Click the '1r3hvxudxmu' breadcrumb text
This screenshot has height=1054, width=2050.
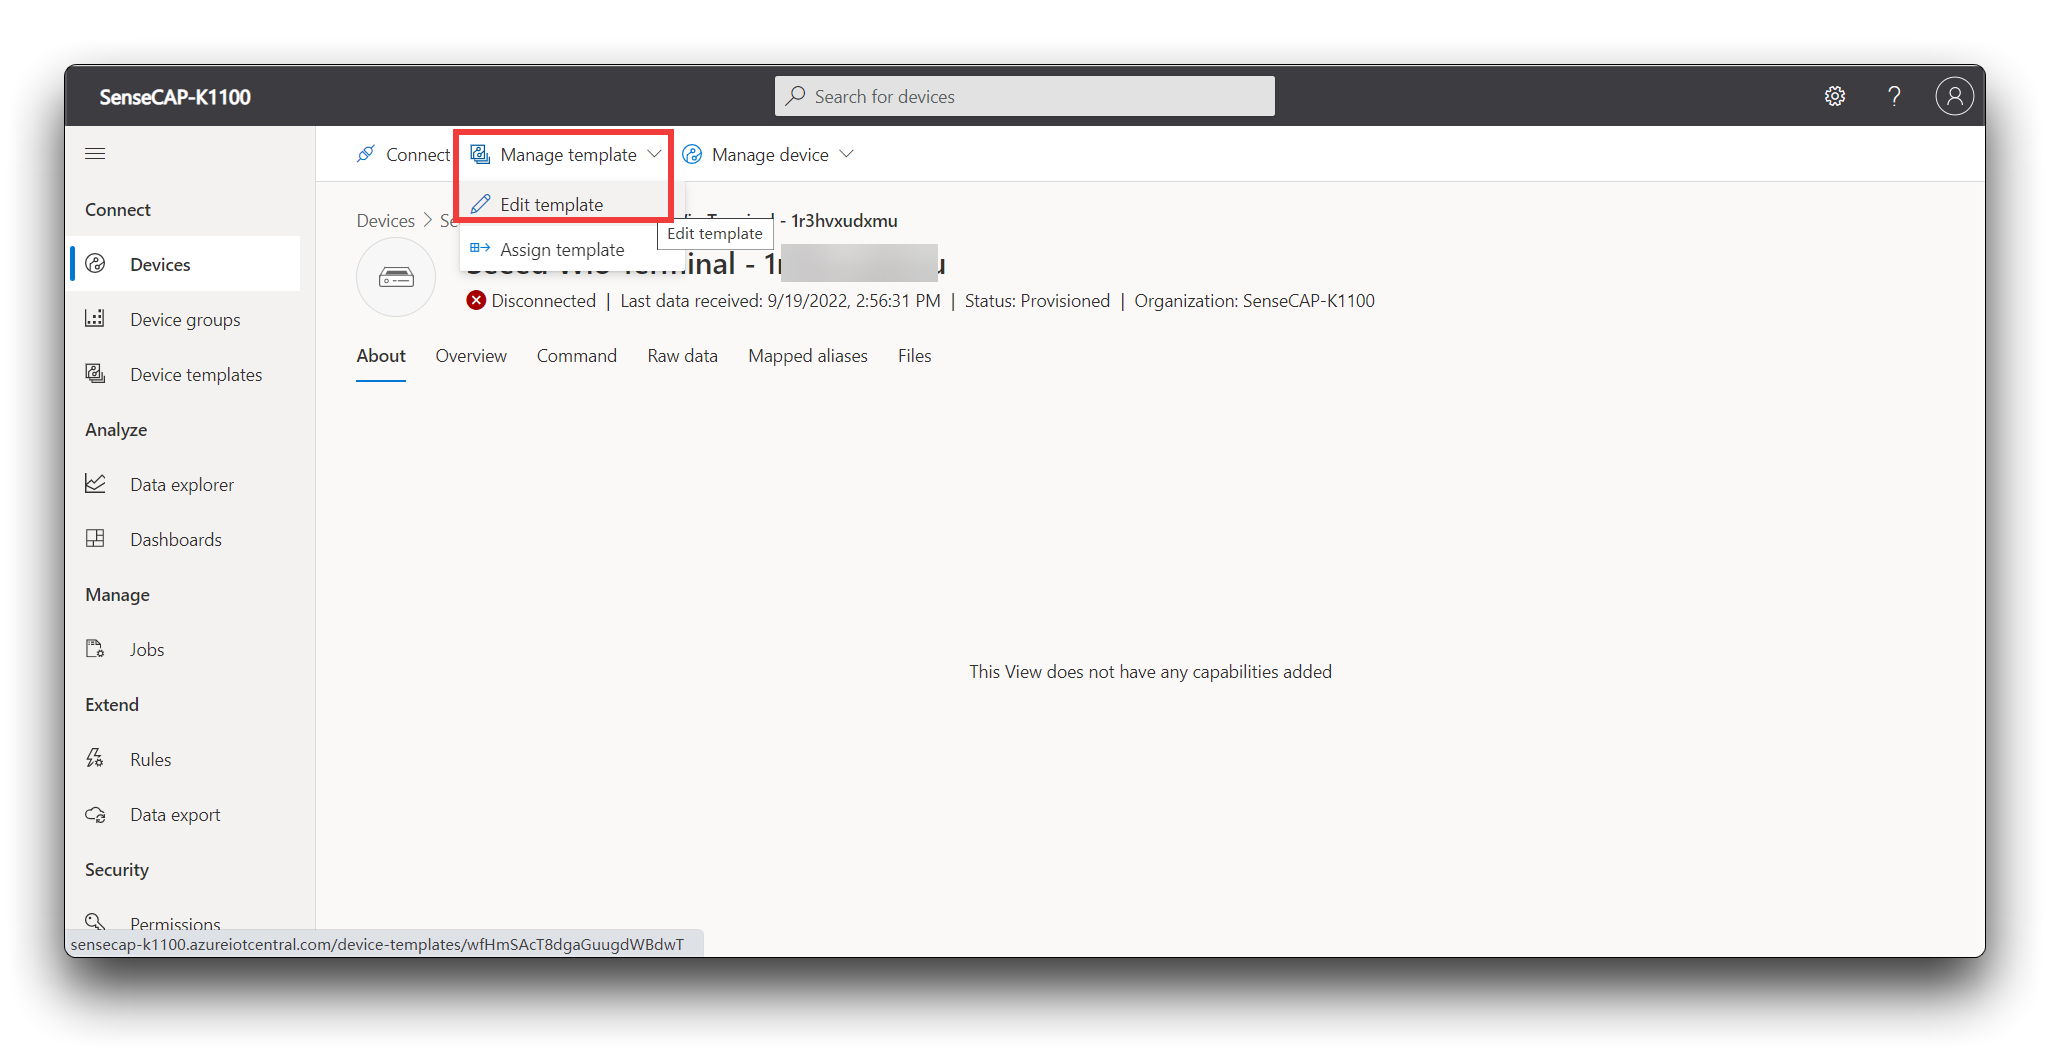tap(844, 220)
